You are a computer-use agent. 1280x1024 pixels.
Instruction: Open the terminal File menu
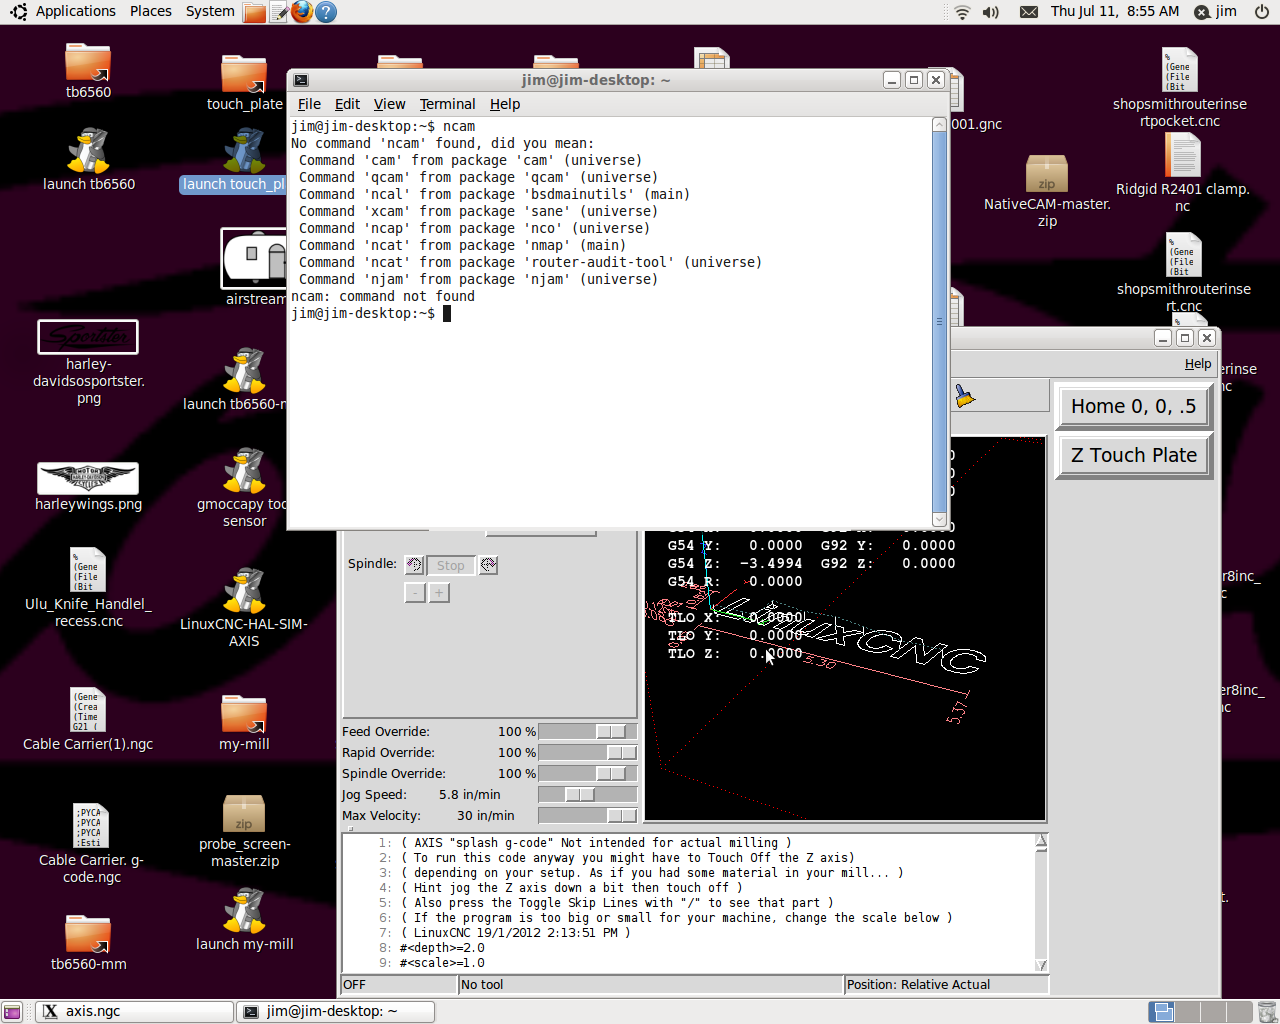pyautogui.click(x=309, y=104)
